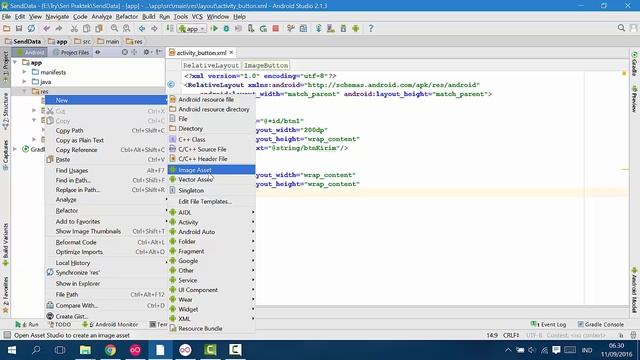Select Vector Asset menu entry
This screenshot has width=640, height=360.
(211, 180)
